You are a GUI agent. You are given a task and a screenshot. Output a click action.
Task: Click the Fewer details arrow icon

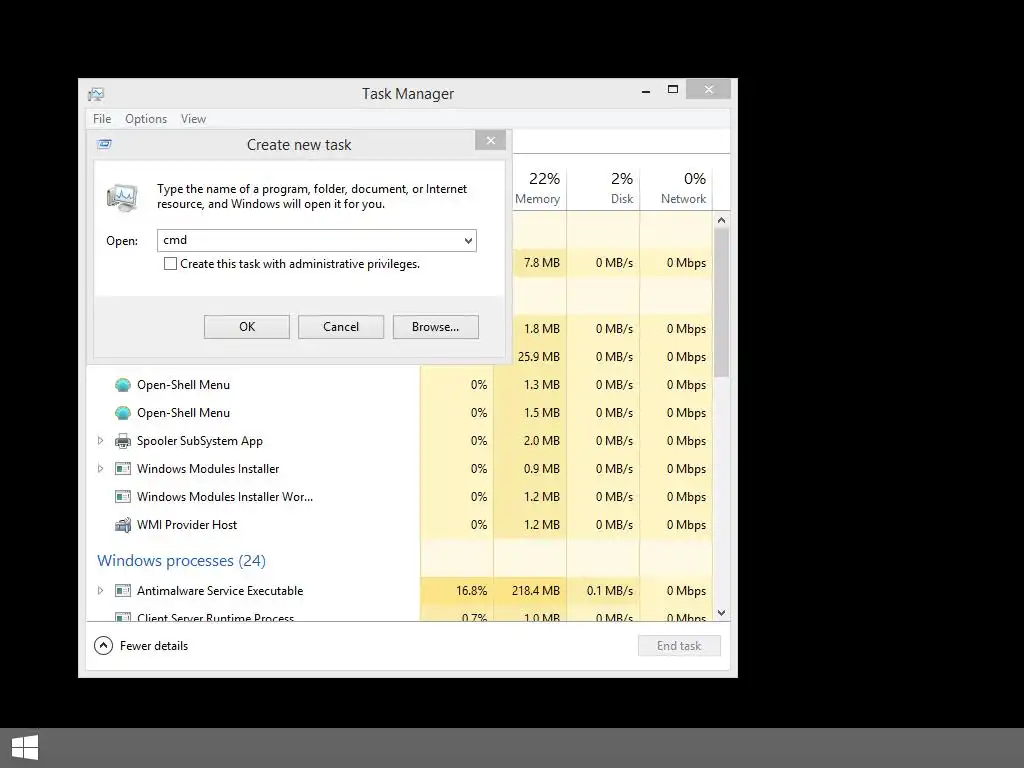pyautogui.click(x=103, y=646)
